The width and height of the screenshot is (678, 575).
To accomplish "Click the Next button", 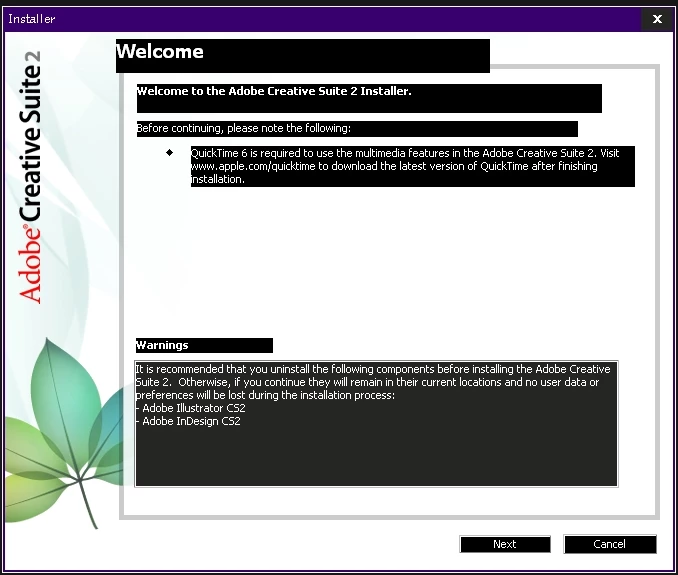I will 505,544.
